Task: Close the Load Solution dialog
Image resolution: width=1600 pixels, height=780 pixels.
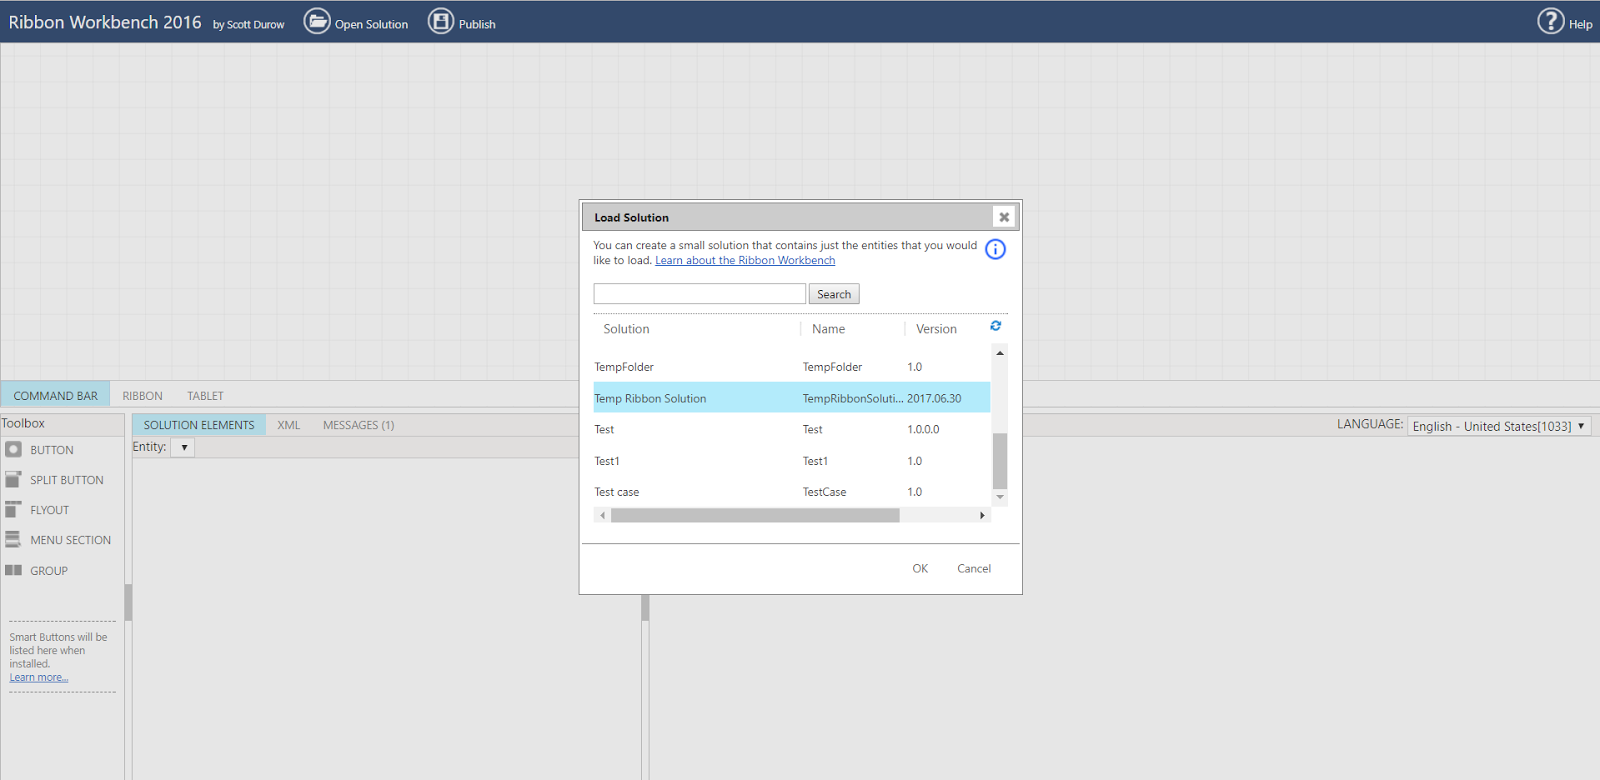Action: coord(1004,217)
